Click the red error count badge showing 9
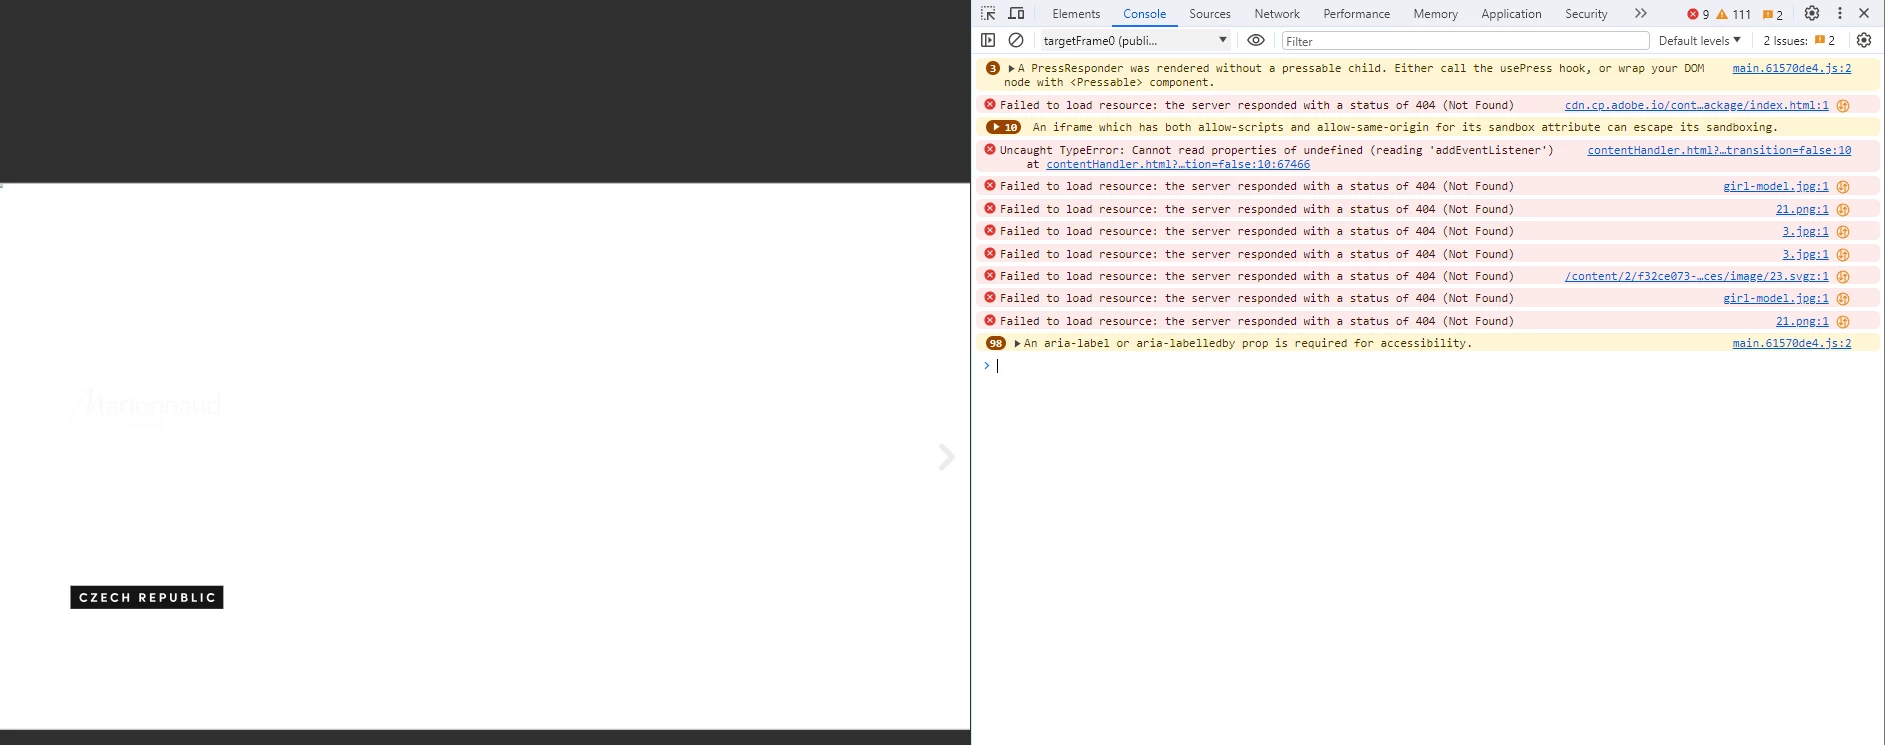 pyautogui.click(x=1698, y=15)
